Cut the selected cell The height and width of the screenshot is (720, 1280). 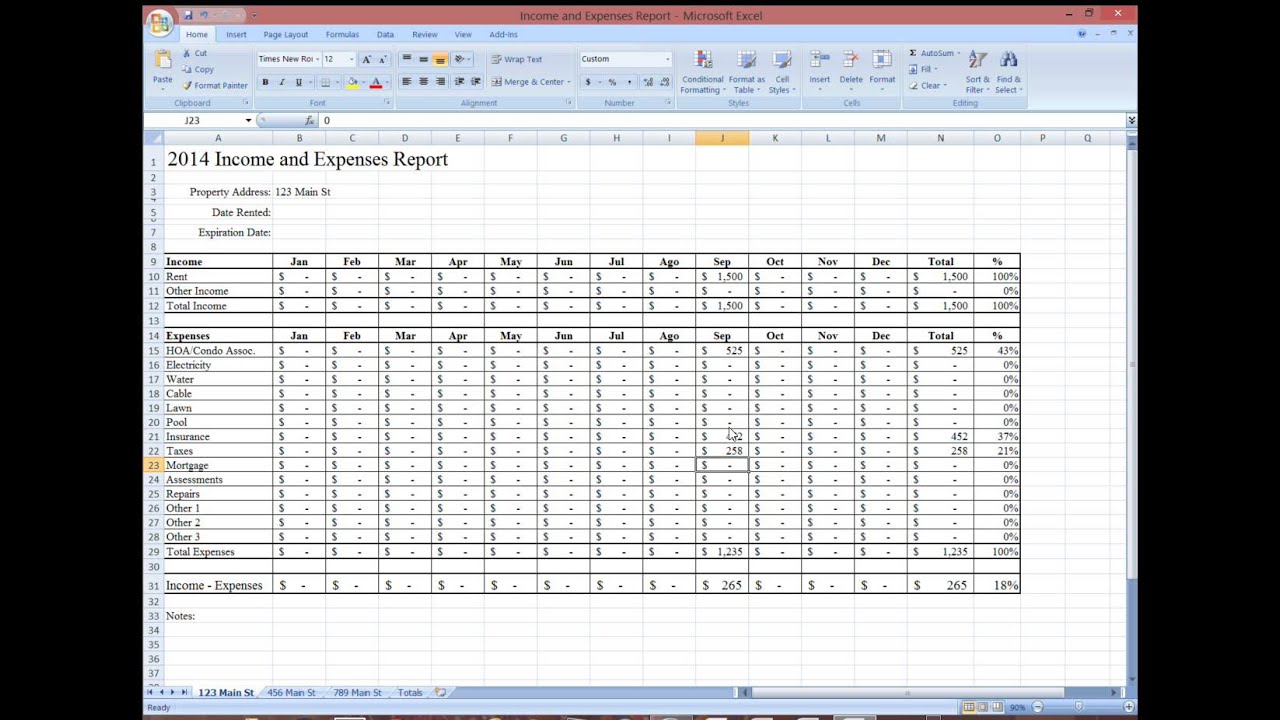[x=195, y=53]
